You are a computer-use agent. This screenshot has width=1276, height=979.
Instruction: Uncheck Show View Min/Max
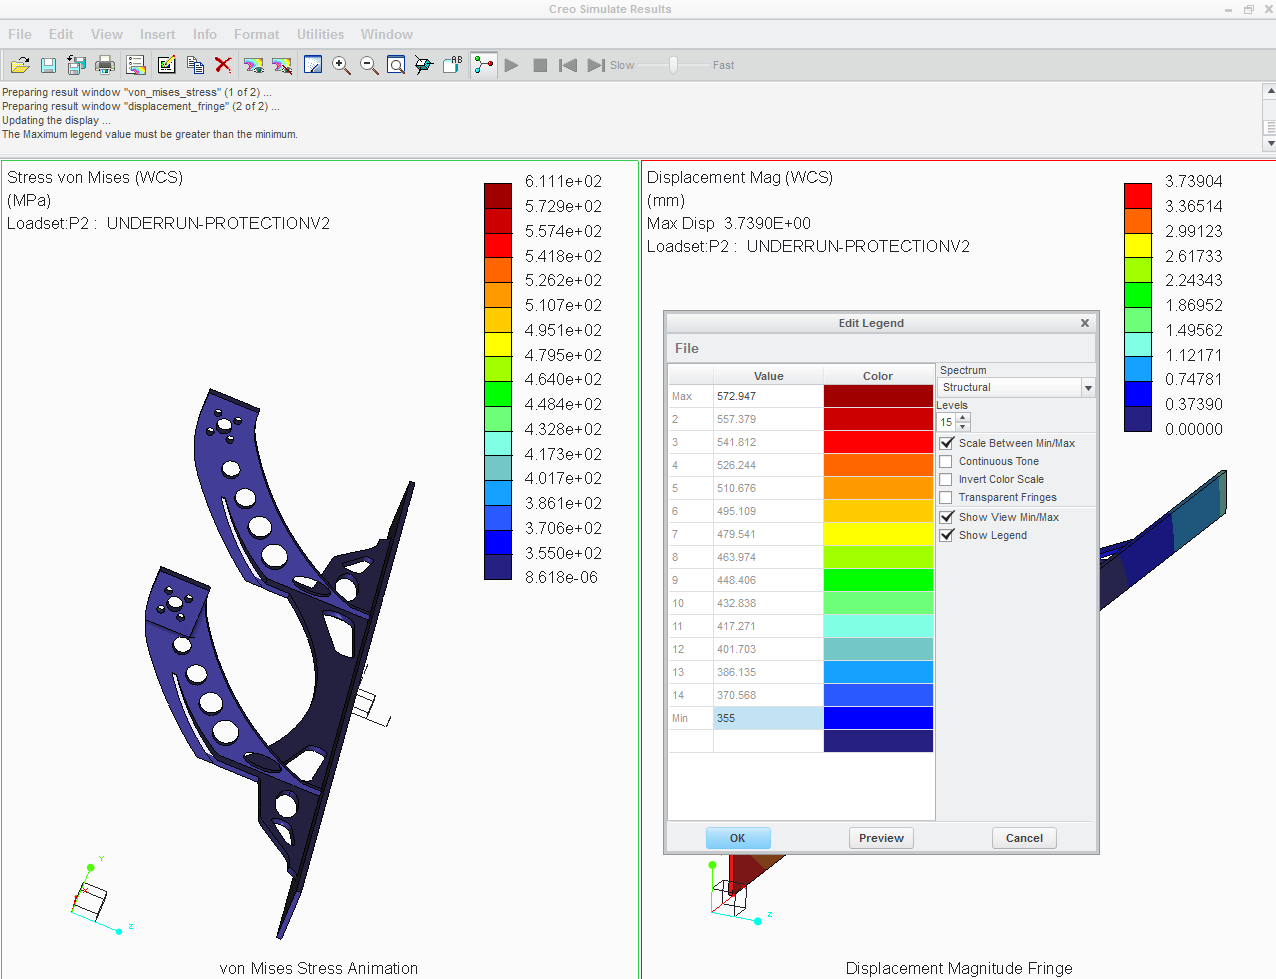[x=946, y=517]
